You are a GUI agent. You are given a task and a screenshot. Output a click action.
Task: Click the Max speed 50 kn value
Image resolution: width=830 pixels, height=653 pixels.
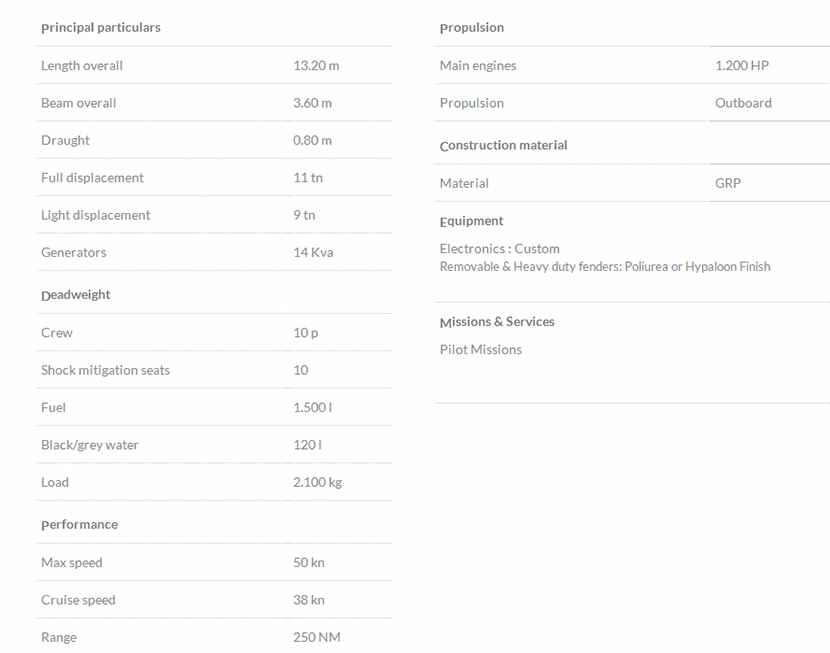click(x=308, y=563)
